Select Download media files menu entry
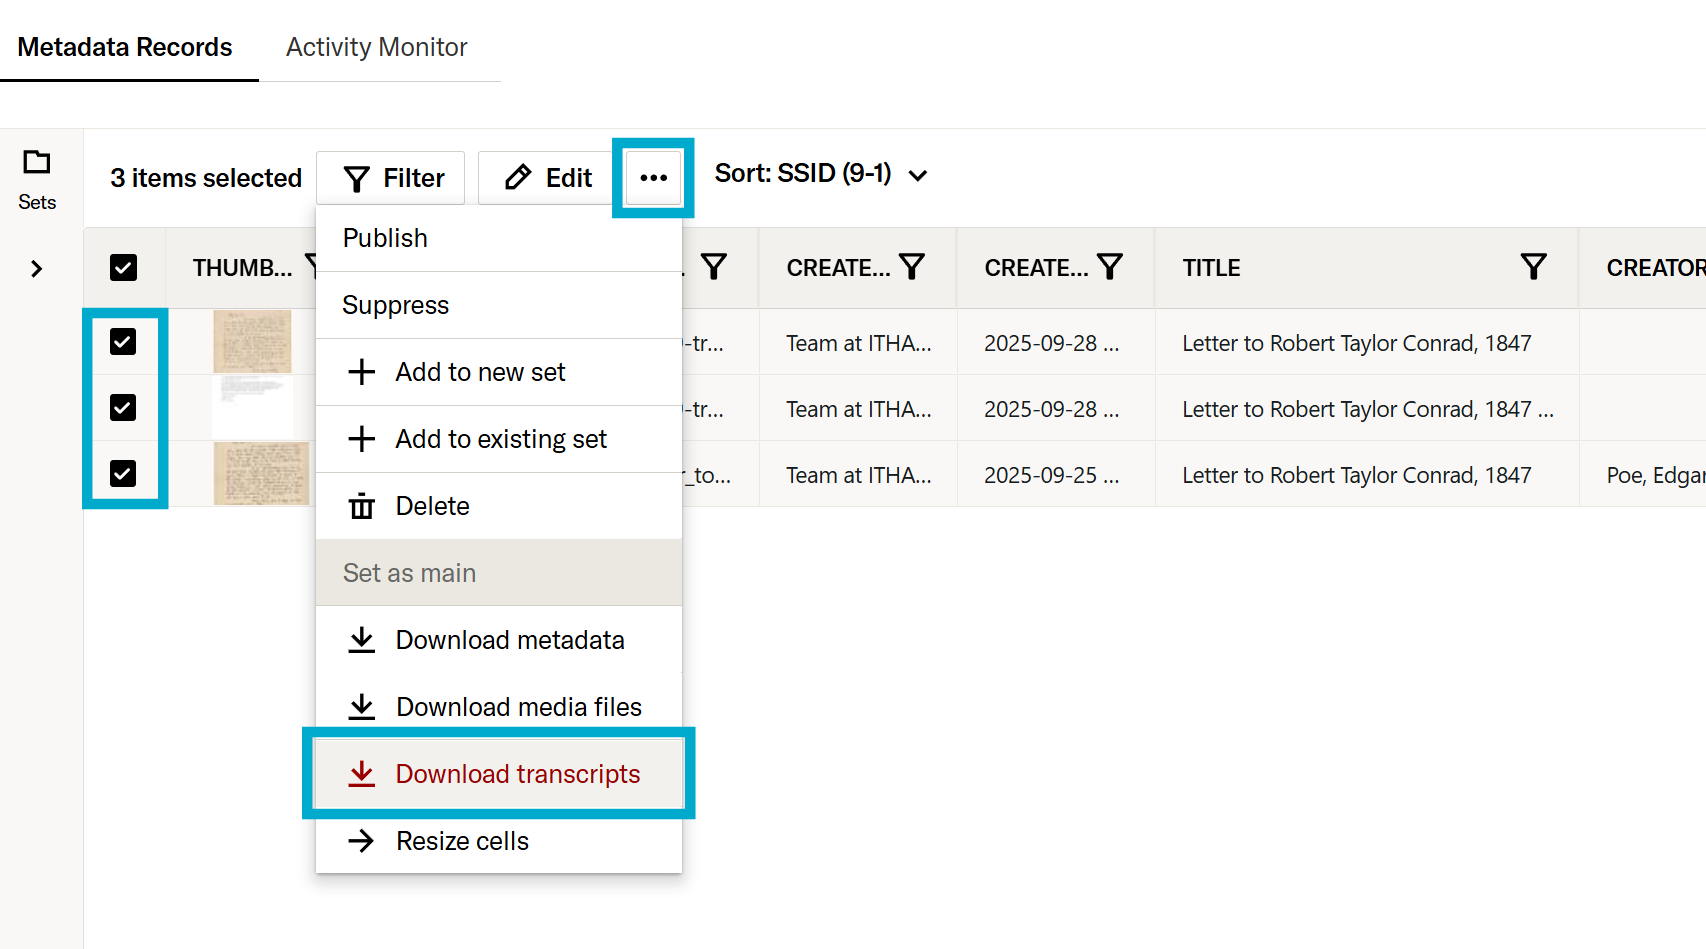Viewport: 1706px width, 949px height. click(499, 707)
